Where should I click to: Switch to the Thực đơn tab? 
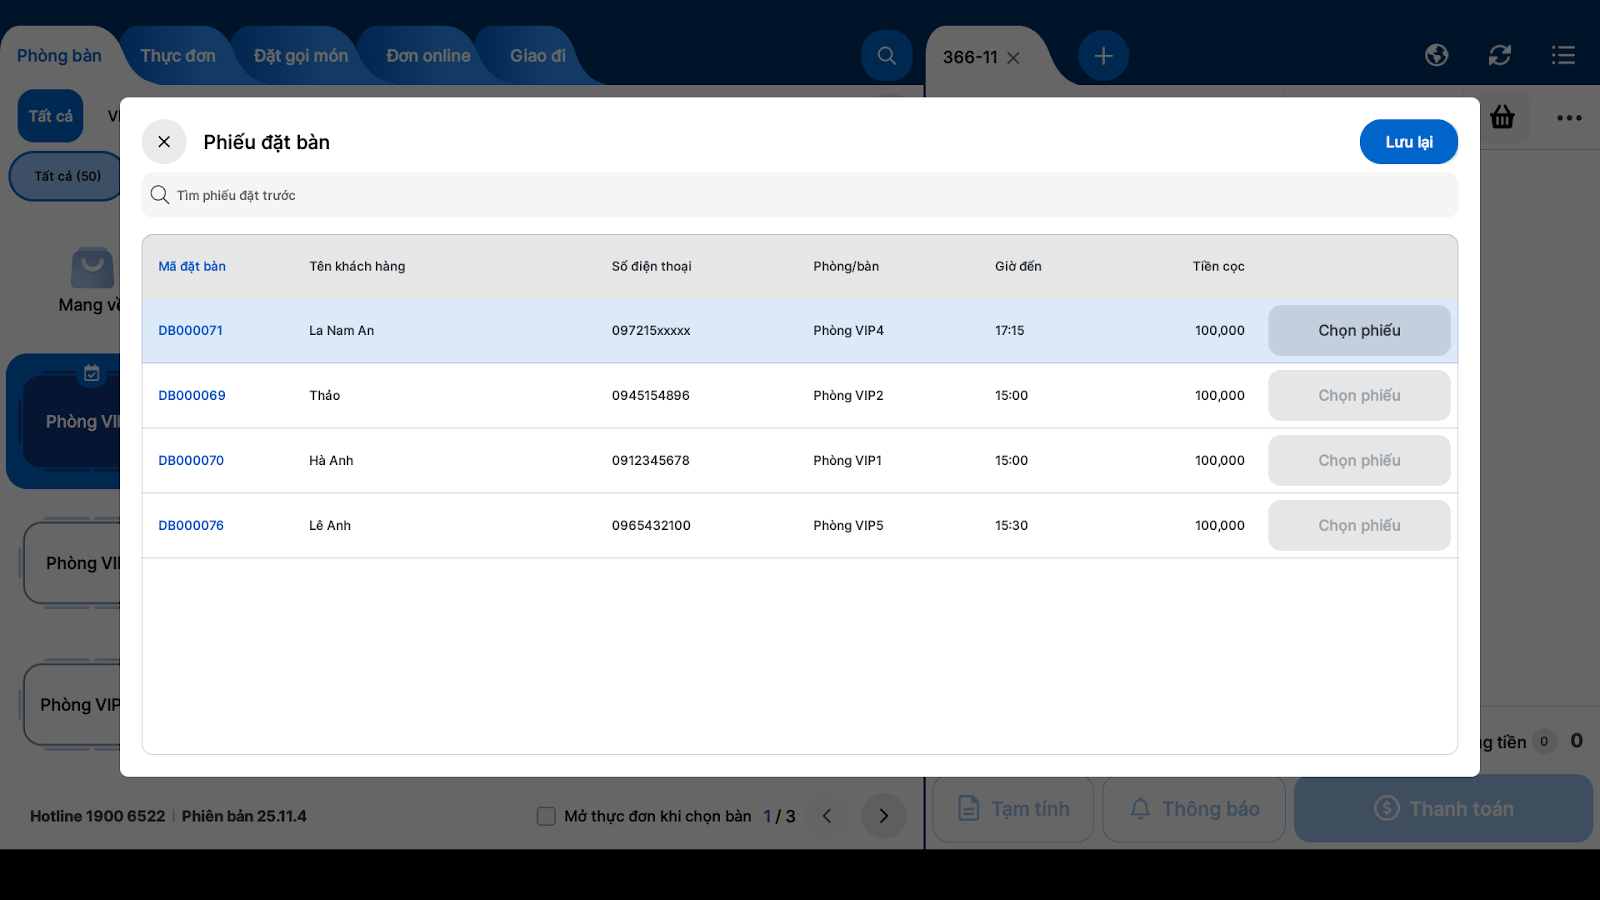(x=178, y=56)
